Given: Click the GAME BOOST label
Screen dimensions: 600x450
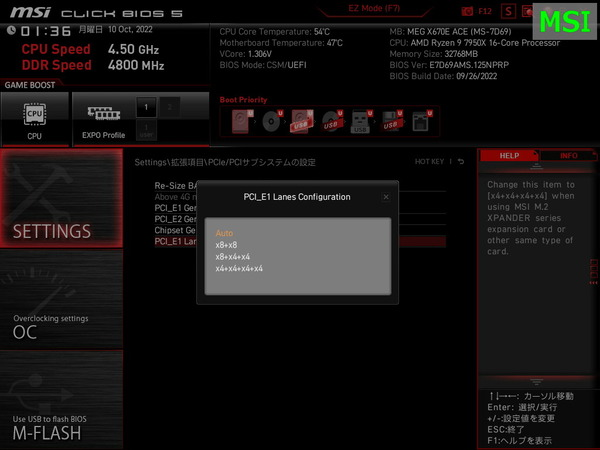Looking at the screenshot, I should (30, 85).
